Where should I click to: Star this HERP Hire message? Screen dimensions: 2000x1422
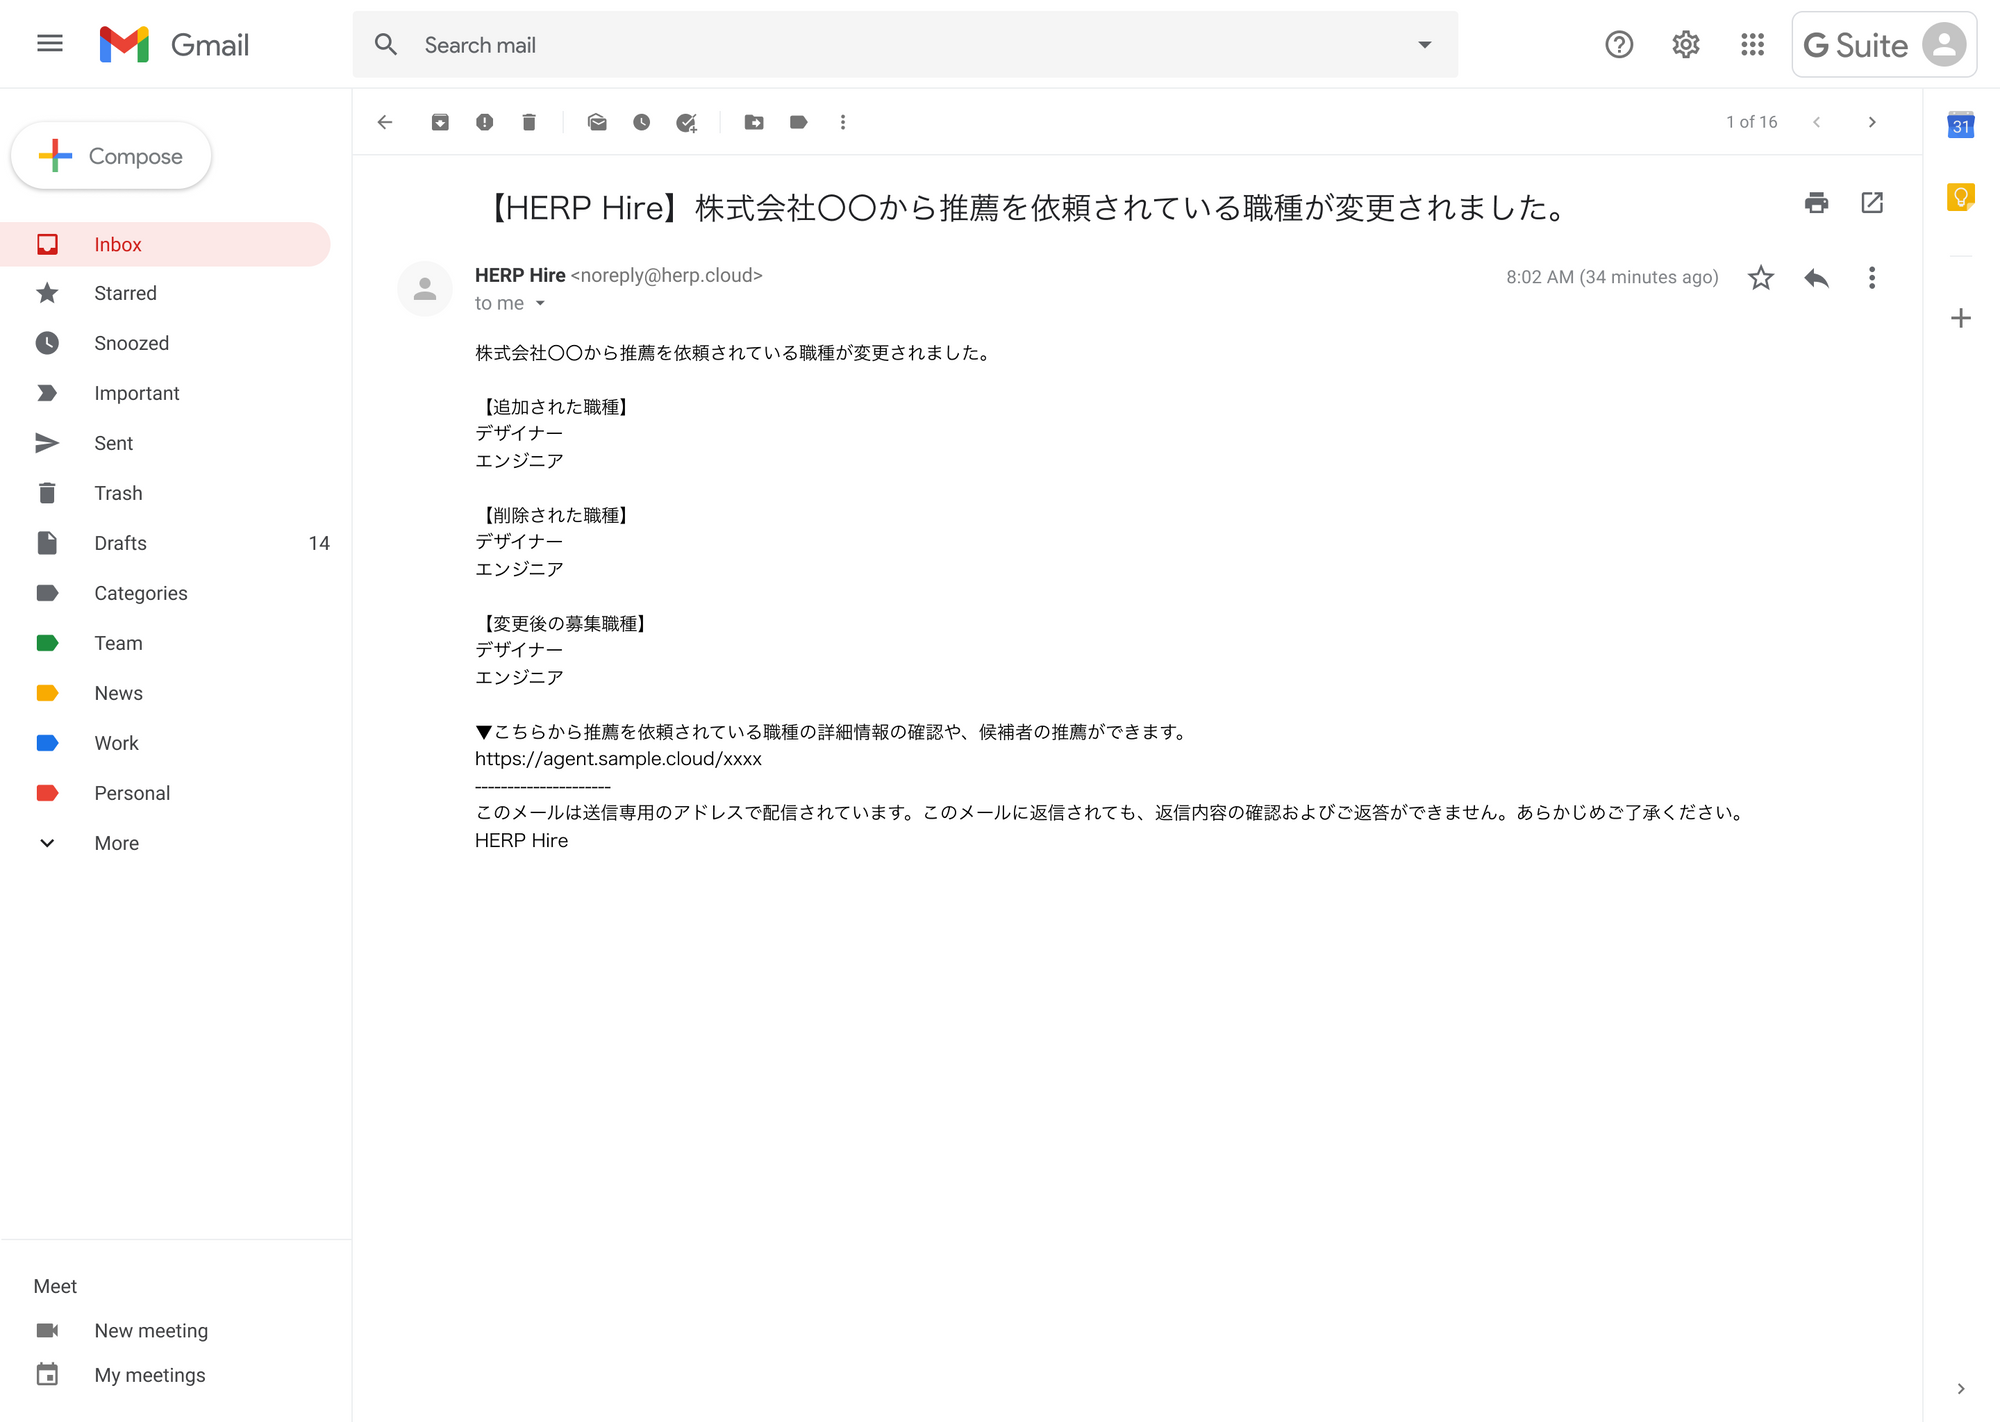point(1760,277)
